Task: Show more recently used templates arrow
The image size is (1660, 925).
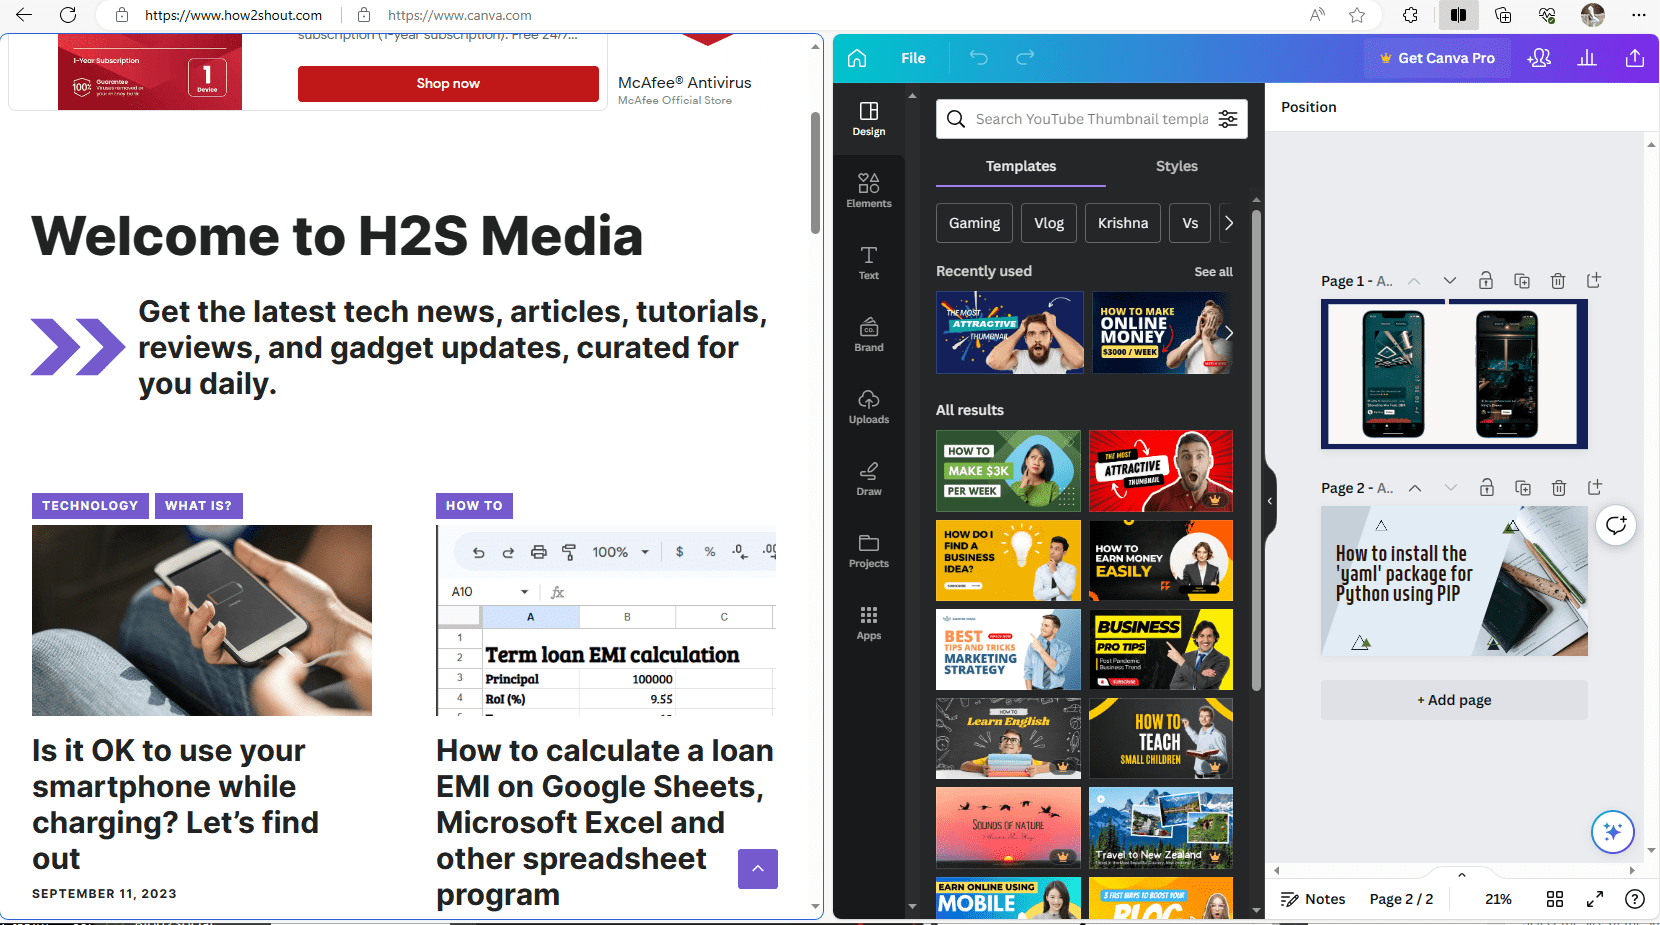Action: (1229, 332)
